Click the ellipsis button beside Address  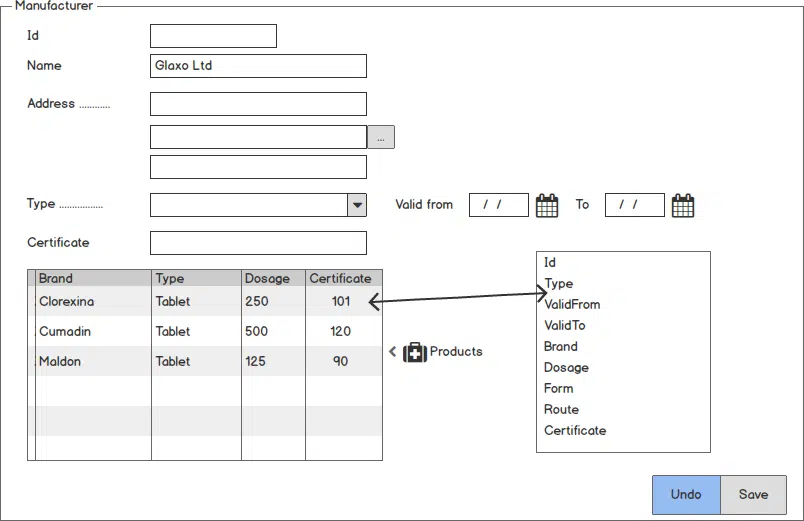click(x=381, y=137)
